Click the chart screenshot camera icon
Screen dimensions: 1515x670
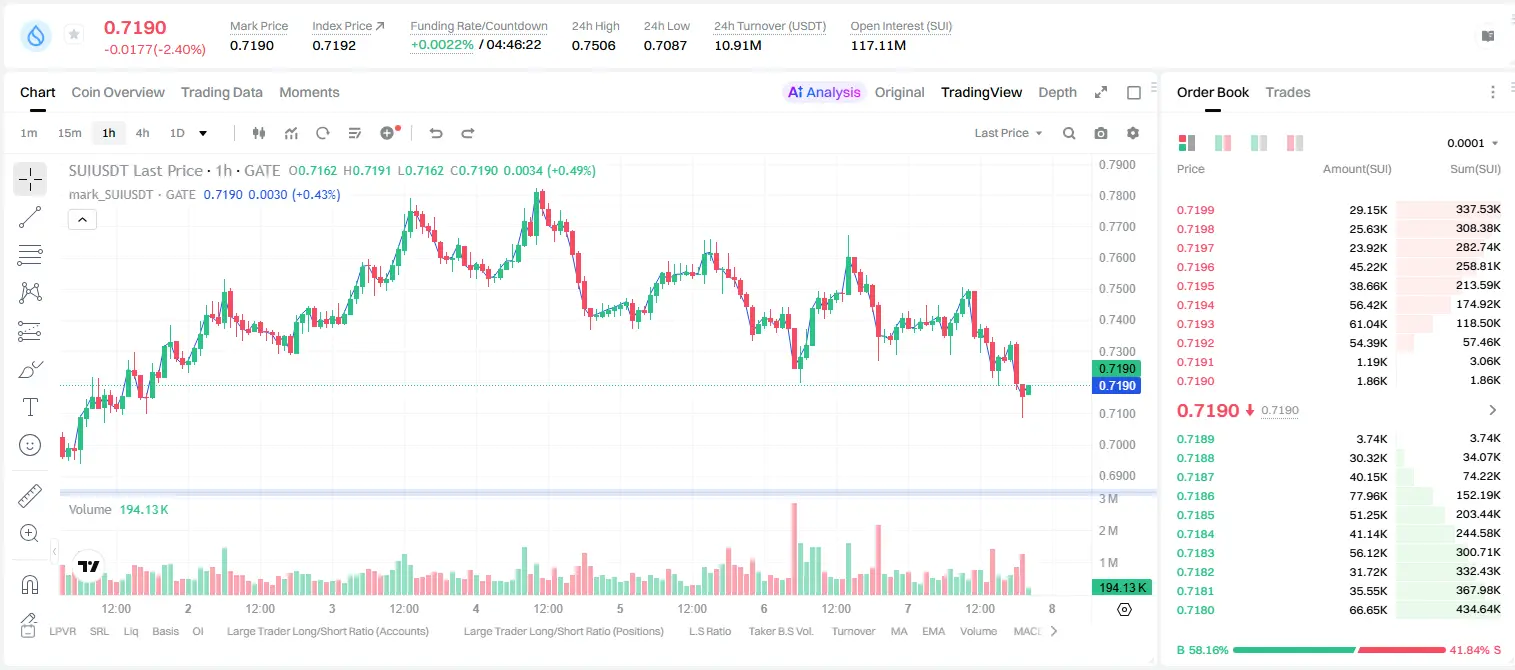[x=1101, y=133]
